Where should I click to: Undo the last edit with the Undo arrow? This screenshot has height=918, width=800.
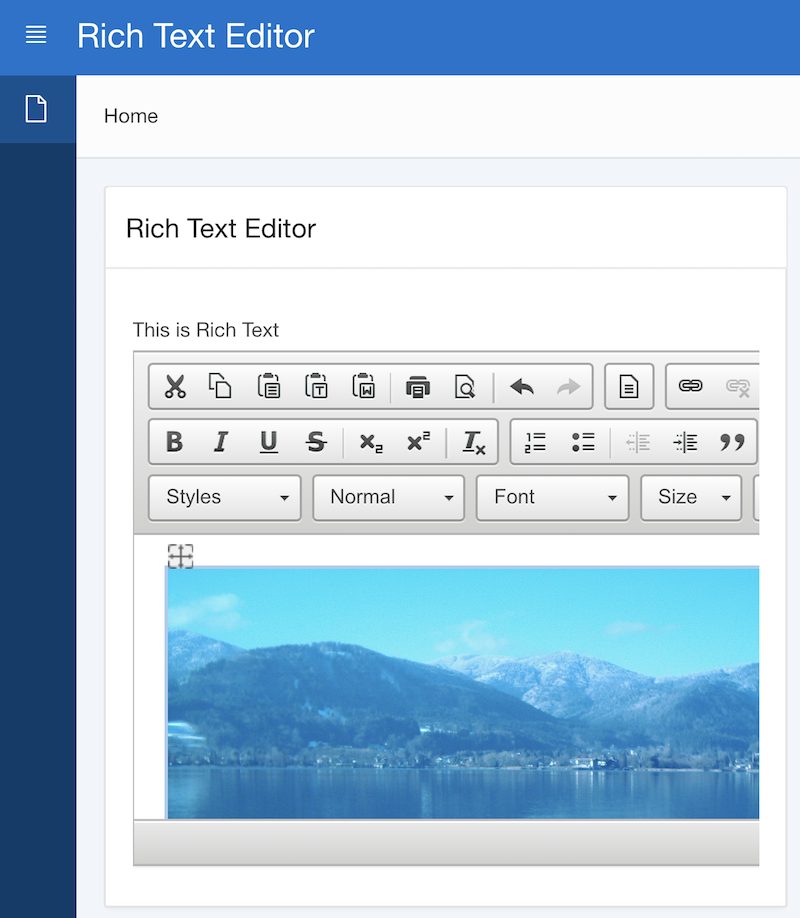click(521, 386)
